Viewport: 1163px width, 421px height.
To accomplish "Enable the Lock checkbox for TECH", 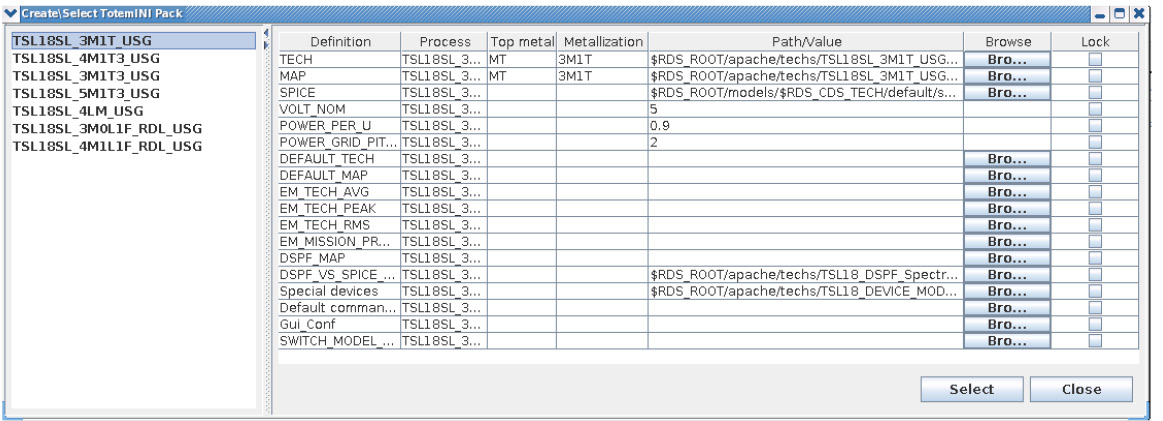I will [x=1095, y=59].
